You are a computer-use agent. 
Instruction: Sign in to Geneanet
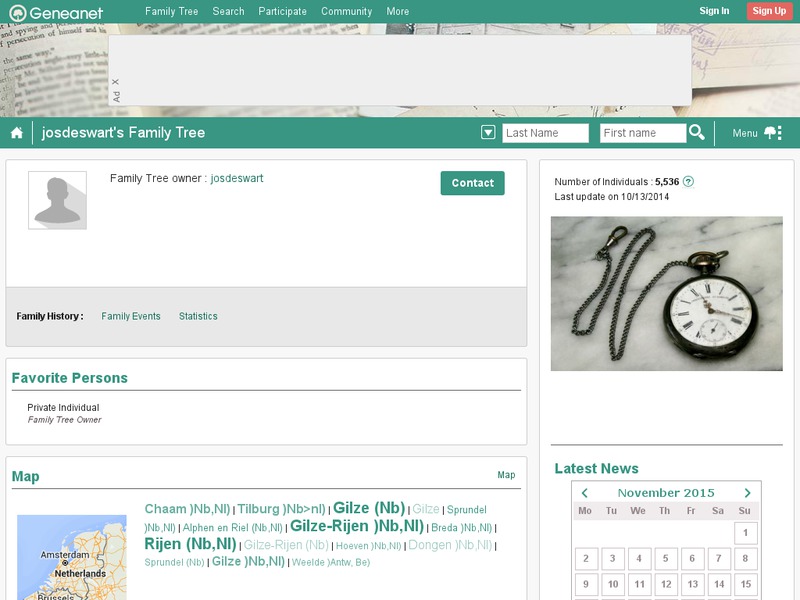click(714, 11)
